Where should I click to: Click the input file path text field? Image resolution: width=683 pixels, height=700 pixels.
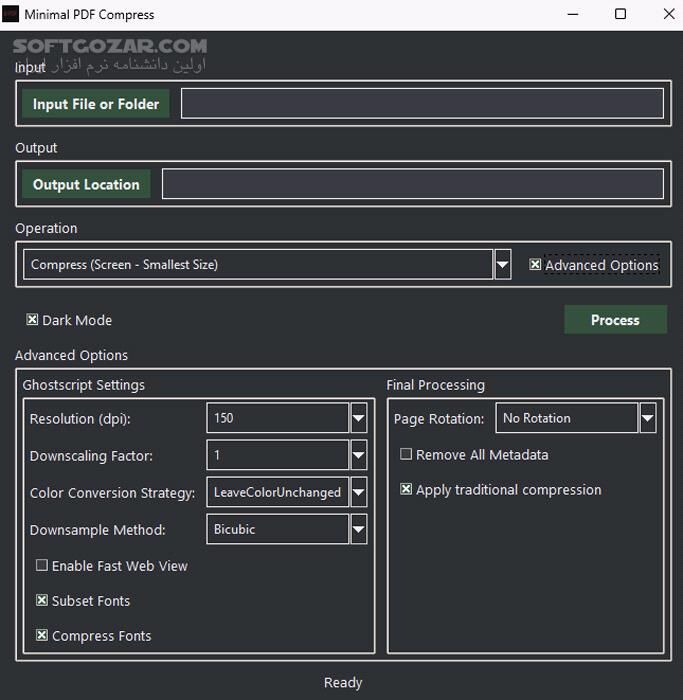pos(421,104)
